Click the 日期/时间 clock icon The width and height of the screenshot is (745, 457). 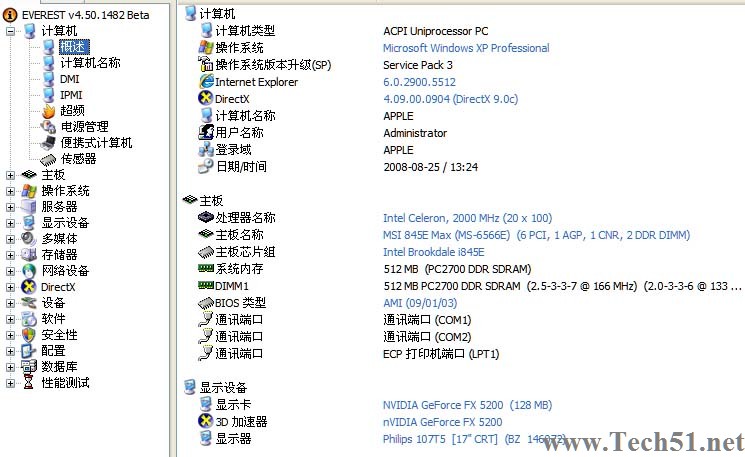pos(206,166)
